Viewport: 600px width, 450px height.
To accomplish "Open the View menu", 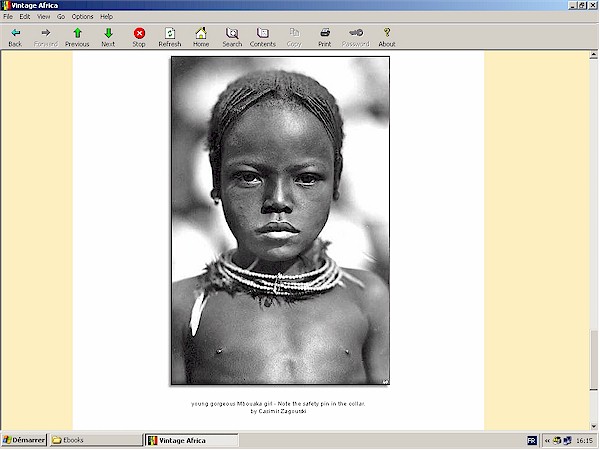I will coord(43,16).
